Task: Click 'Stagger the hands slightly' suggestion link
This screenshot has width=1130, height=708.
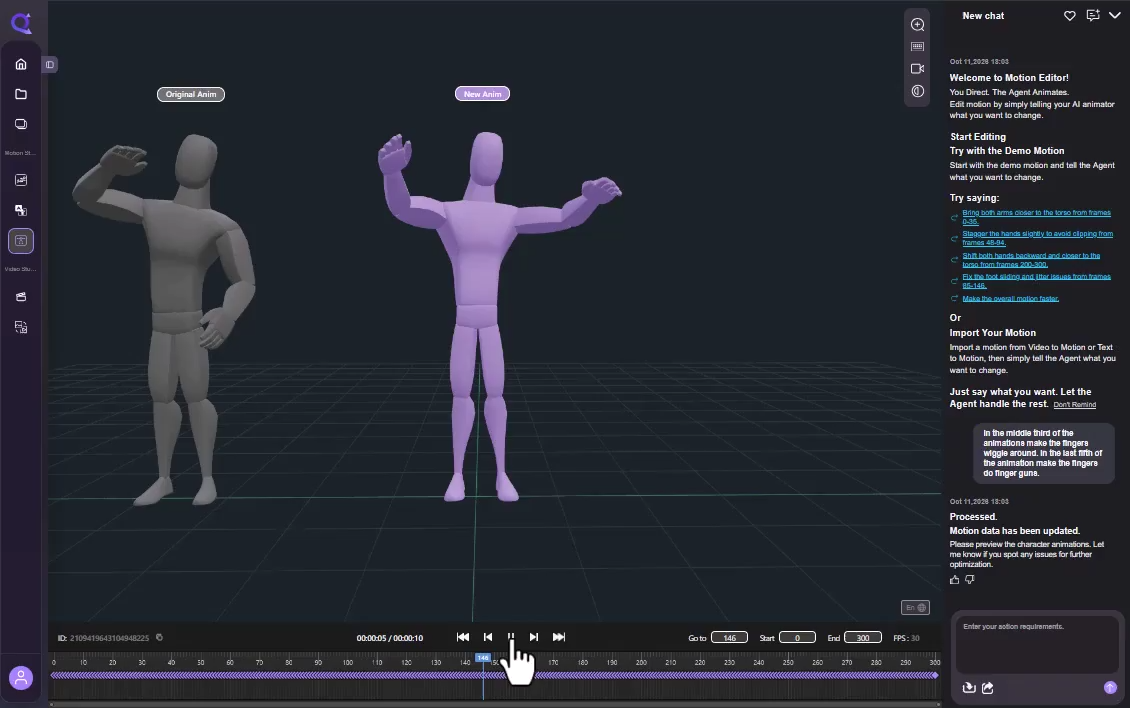Action: coord(1037,238)
